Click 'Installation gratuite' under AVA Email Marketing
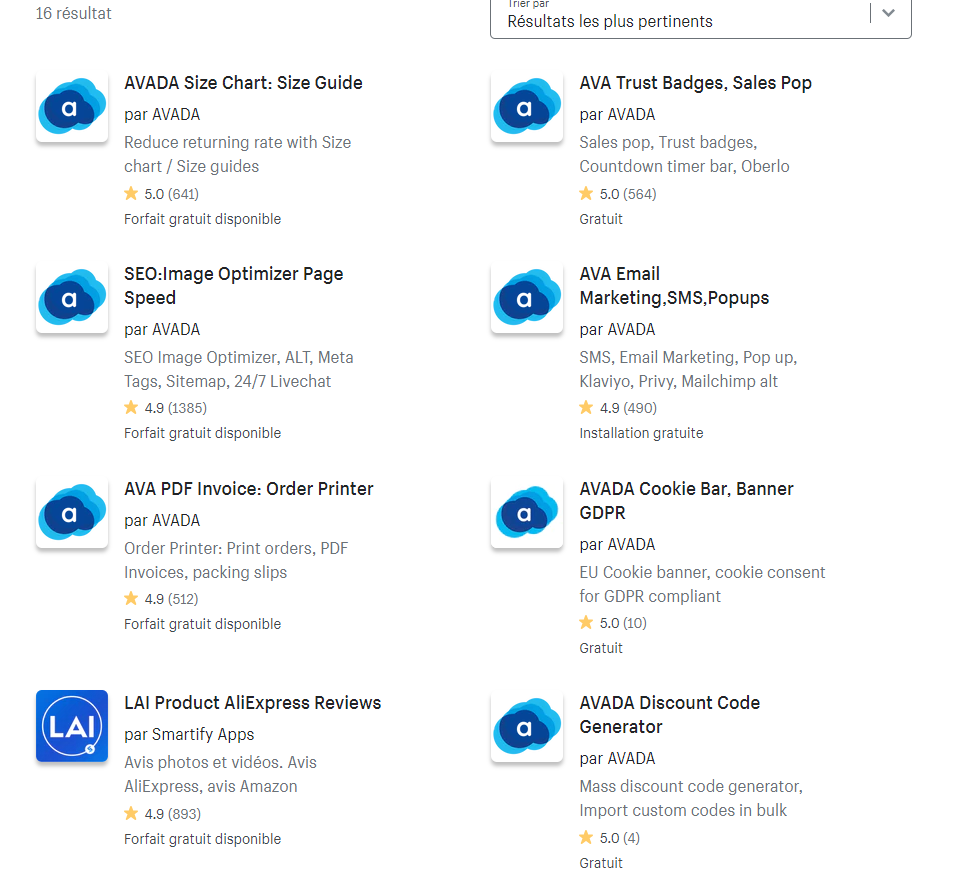 pyautogui.click(x=641, y=433)
